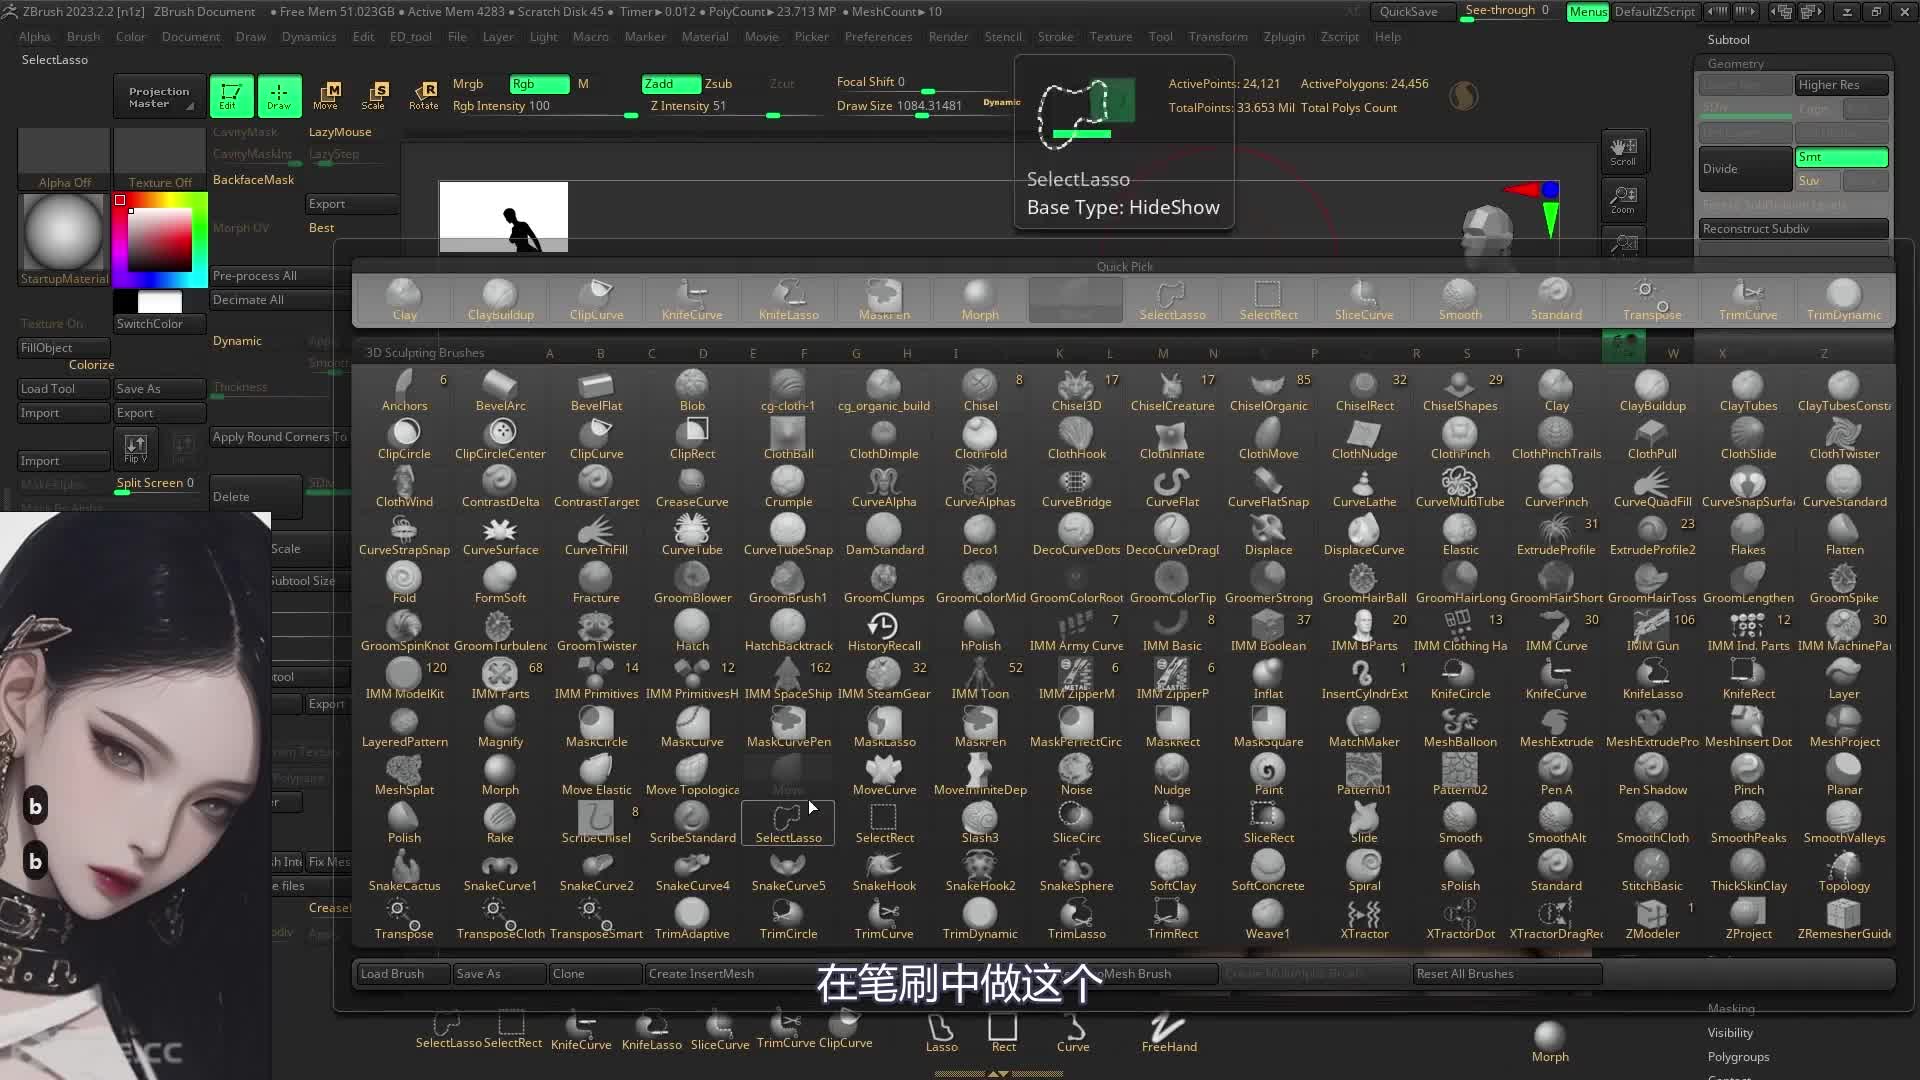Expand the Geometry section in the Subtool panel
Image resolution: width=1920 pixels, height=1080 pixels.
point(1735,63)
